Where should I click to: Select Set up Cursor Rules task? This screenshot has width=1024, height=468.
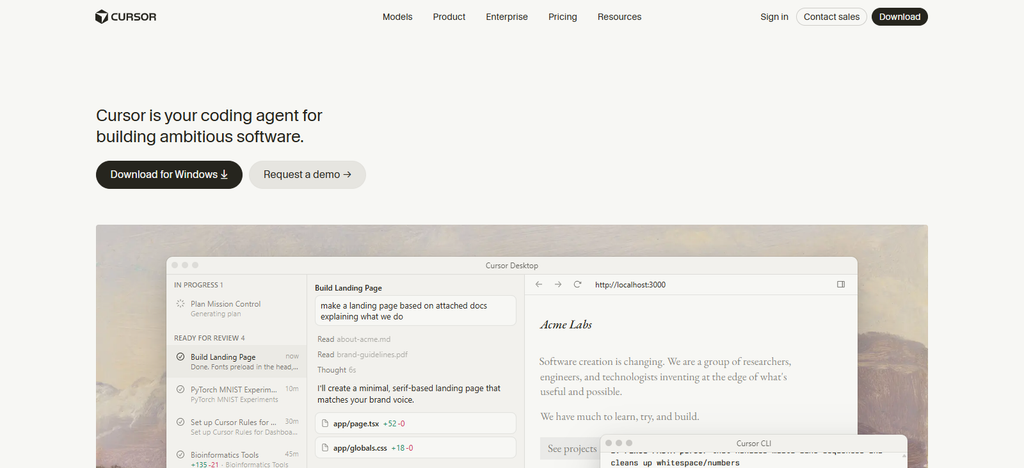[x=236, y=427]
